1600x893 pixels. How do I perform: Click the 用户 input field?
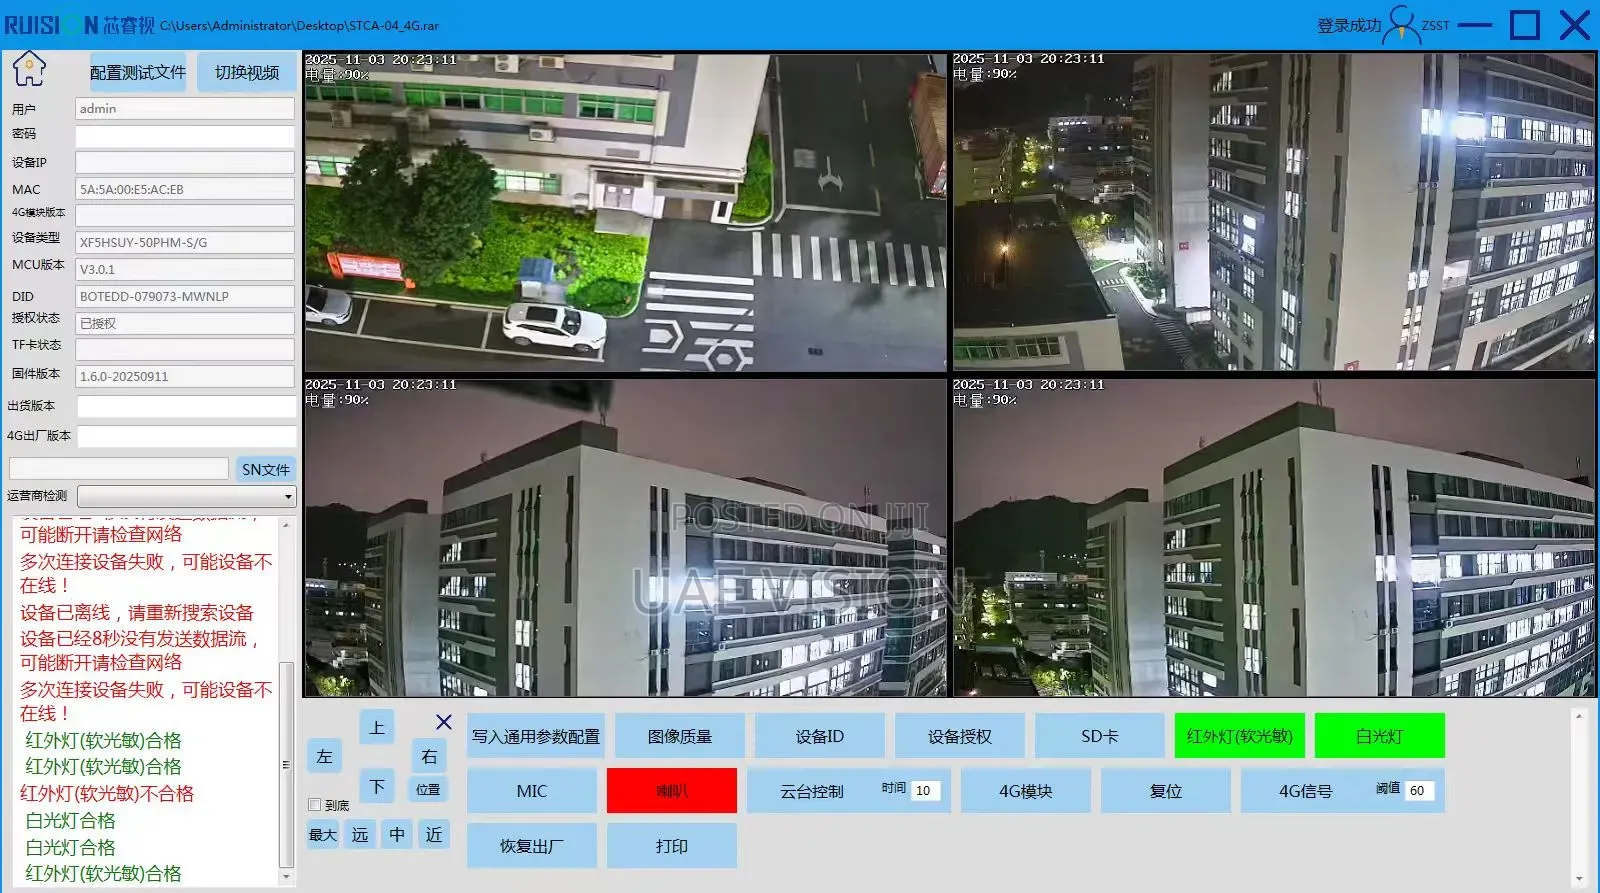tap(185, 109)
